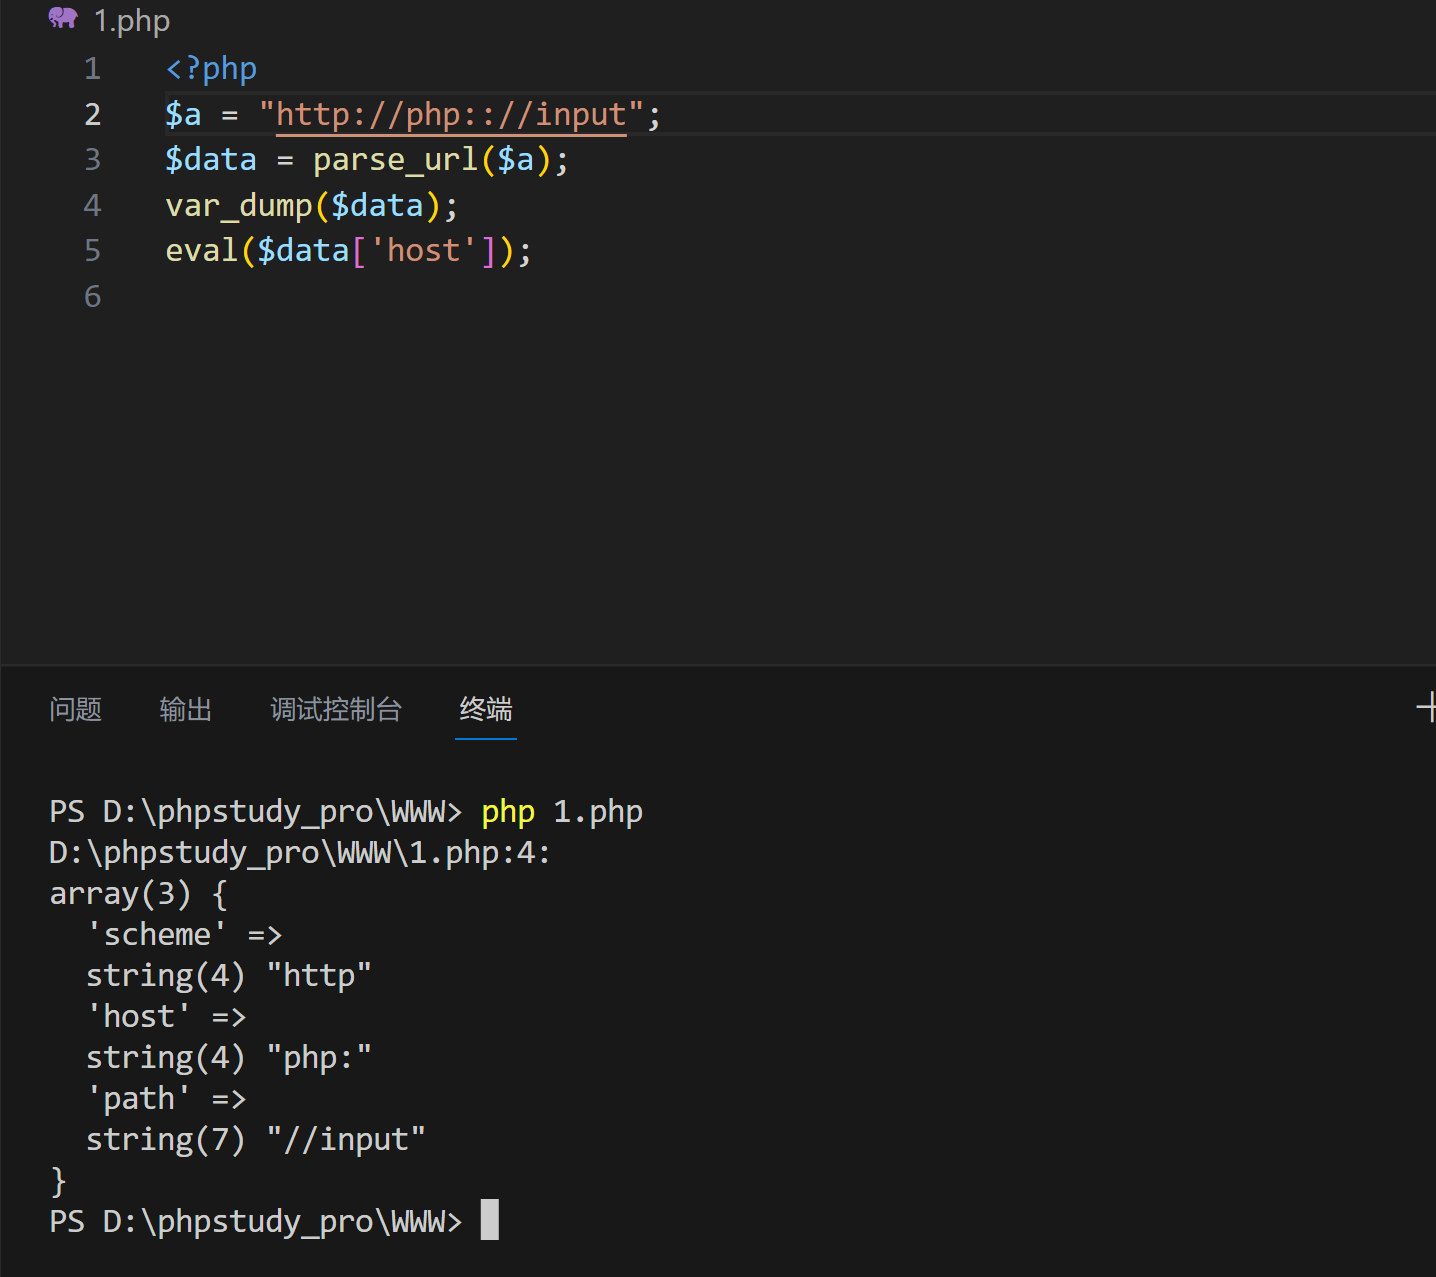Click the eval function name
Image resolution: width=1436 pixels, height=1277 pixels.
click(202, 251)
